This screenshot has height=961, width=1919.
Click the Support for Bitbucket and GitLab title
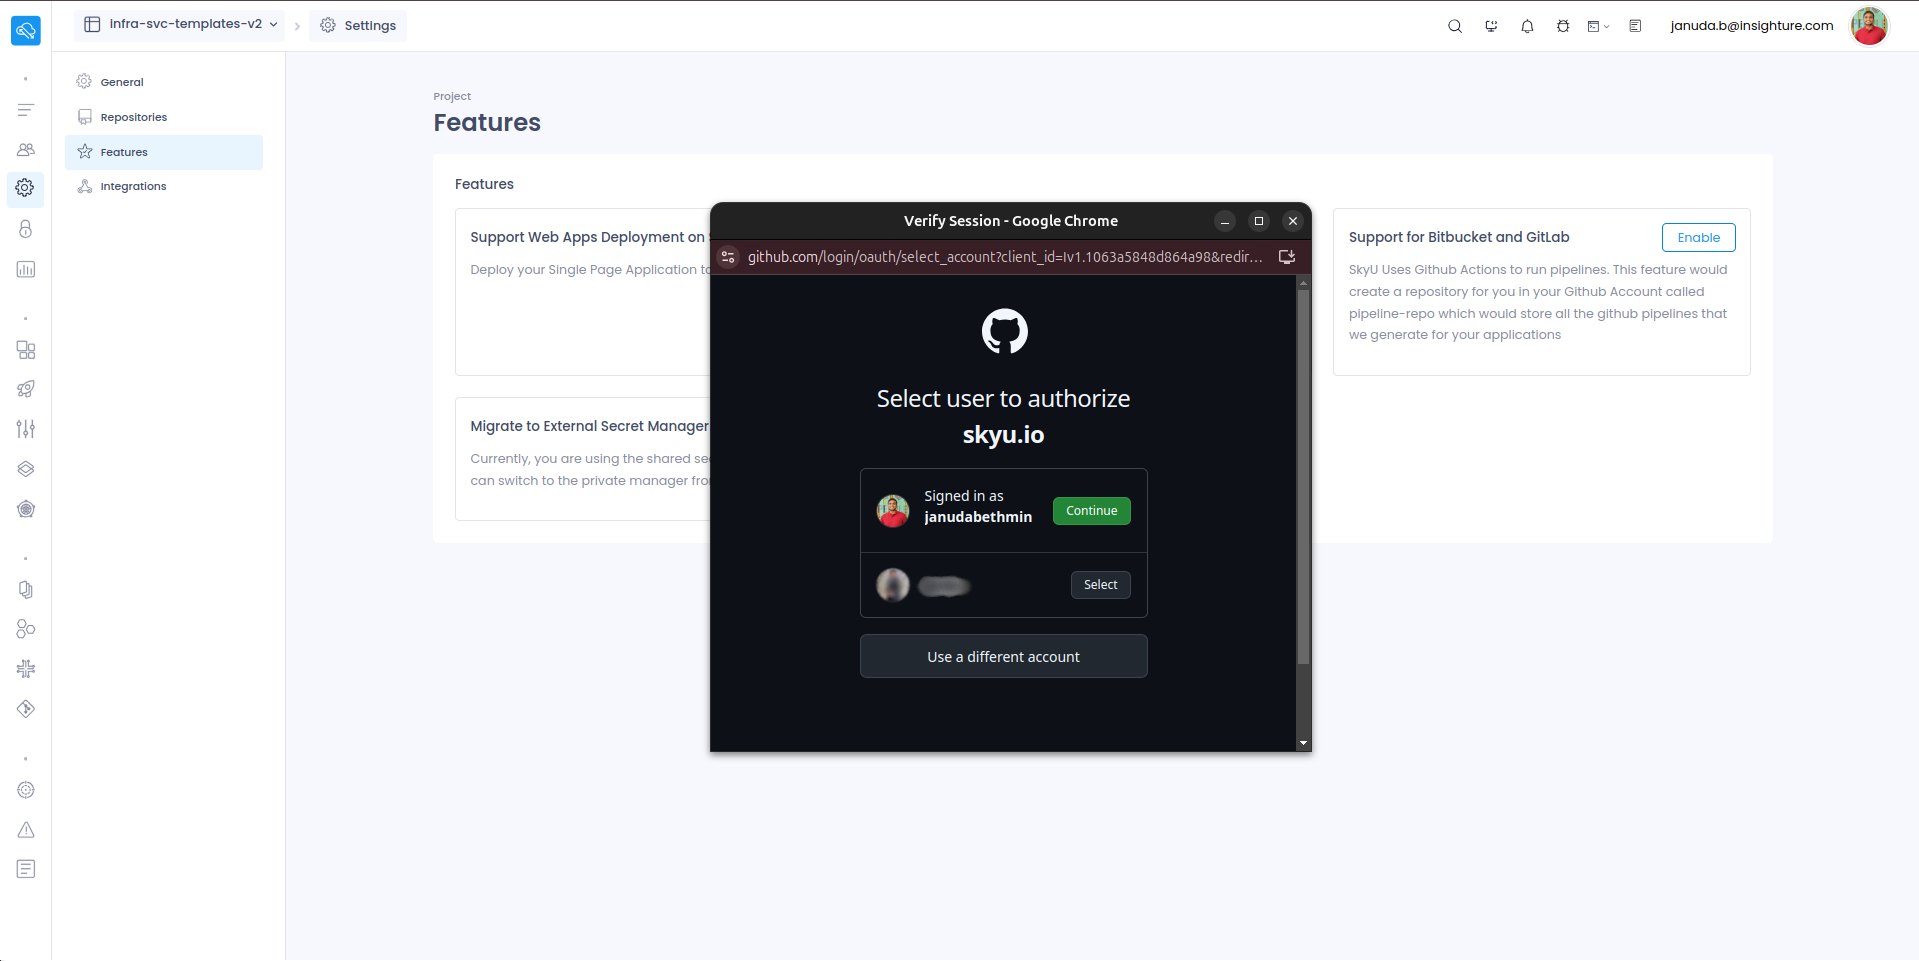(x=1458, y=237)
